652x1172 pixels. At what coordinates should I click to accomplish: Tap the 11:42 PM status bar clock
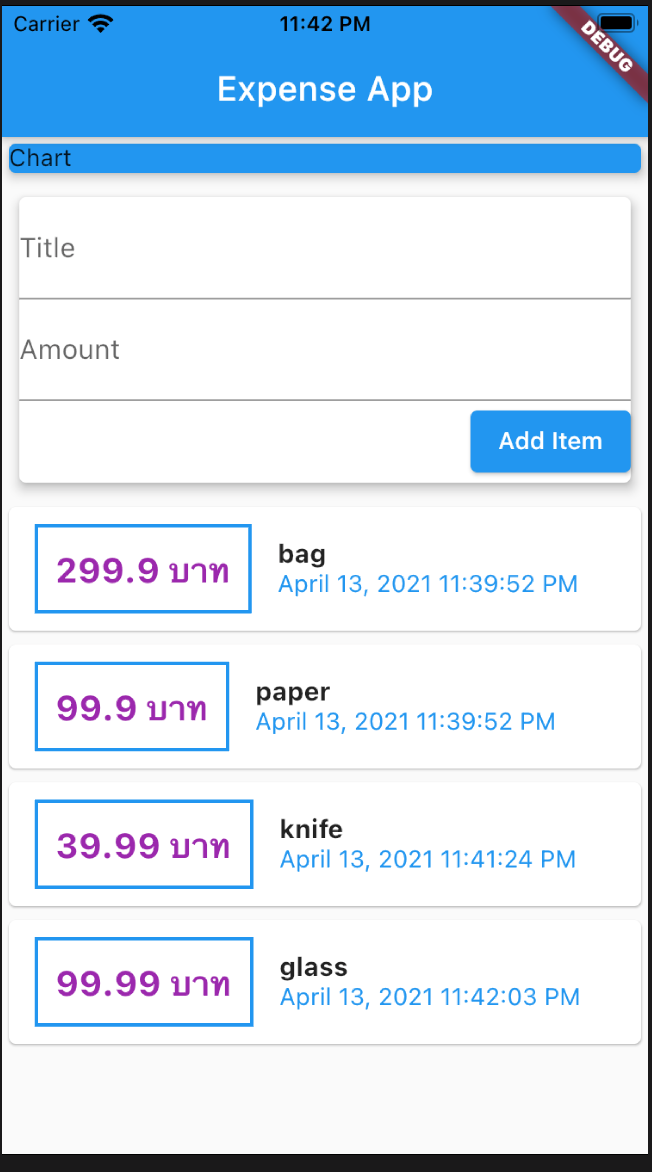tap(325, 24)
